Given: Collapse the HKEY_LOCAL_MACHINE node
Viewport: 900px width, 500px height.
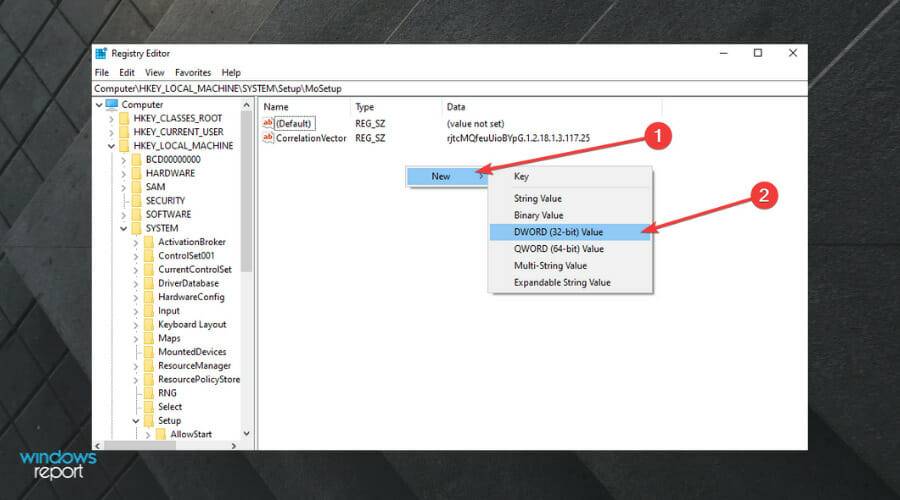Looking at the screenshot, I should [111, 146].
